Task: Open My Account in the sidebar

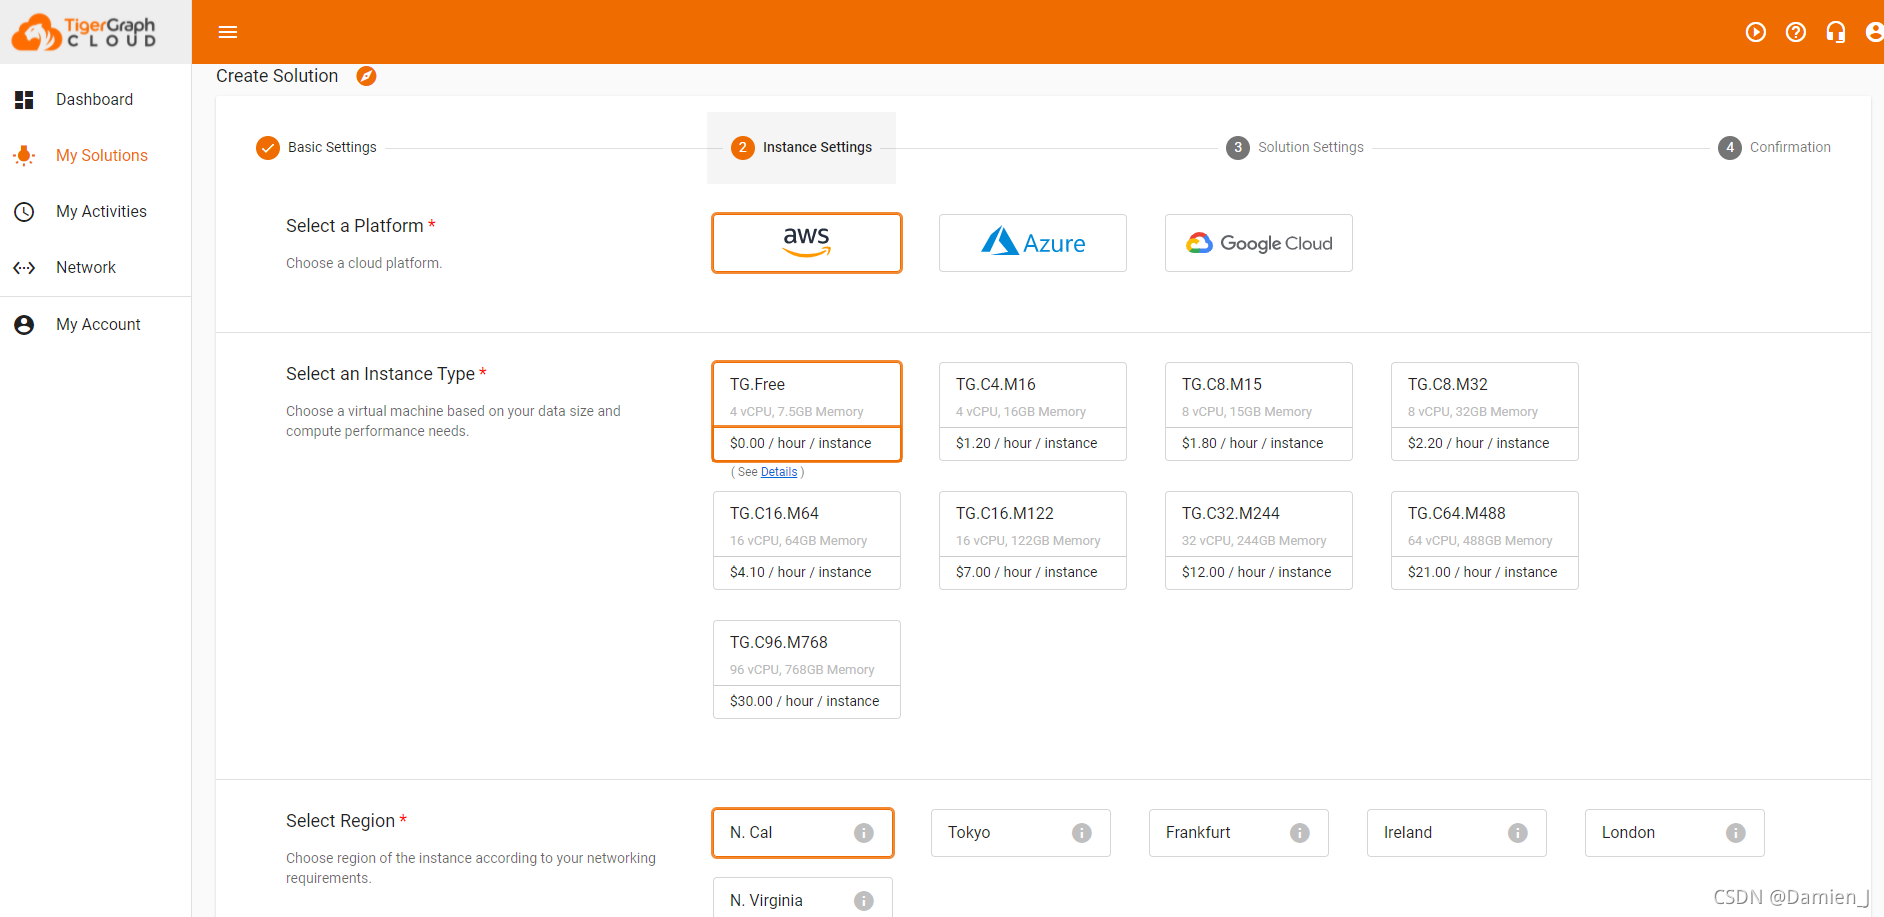Action: 96,325
